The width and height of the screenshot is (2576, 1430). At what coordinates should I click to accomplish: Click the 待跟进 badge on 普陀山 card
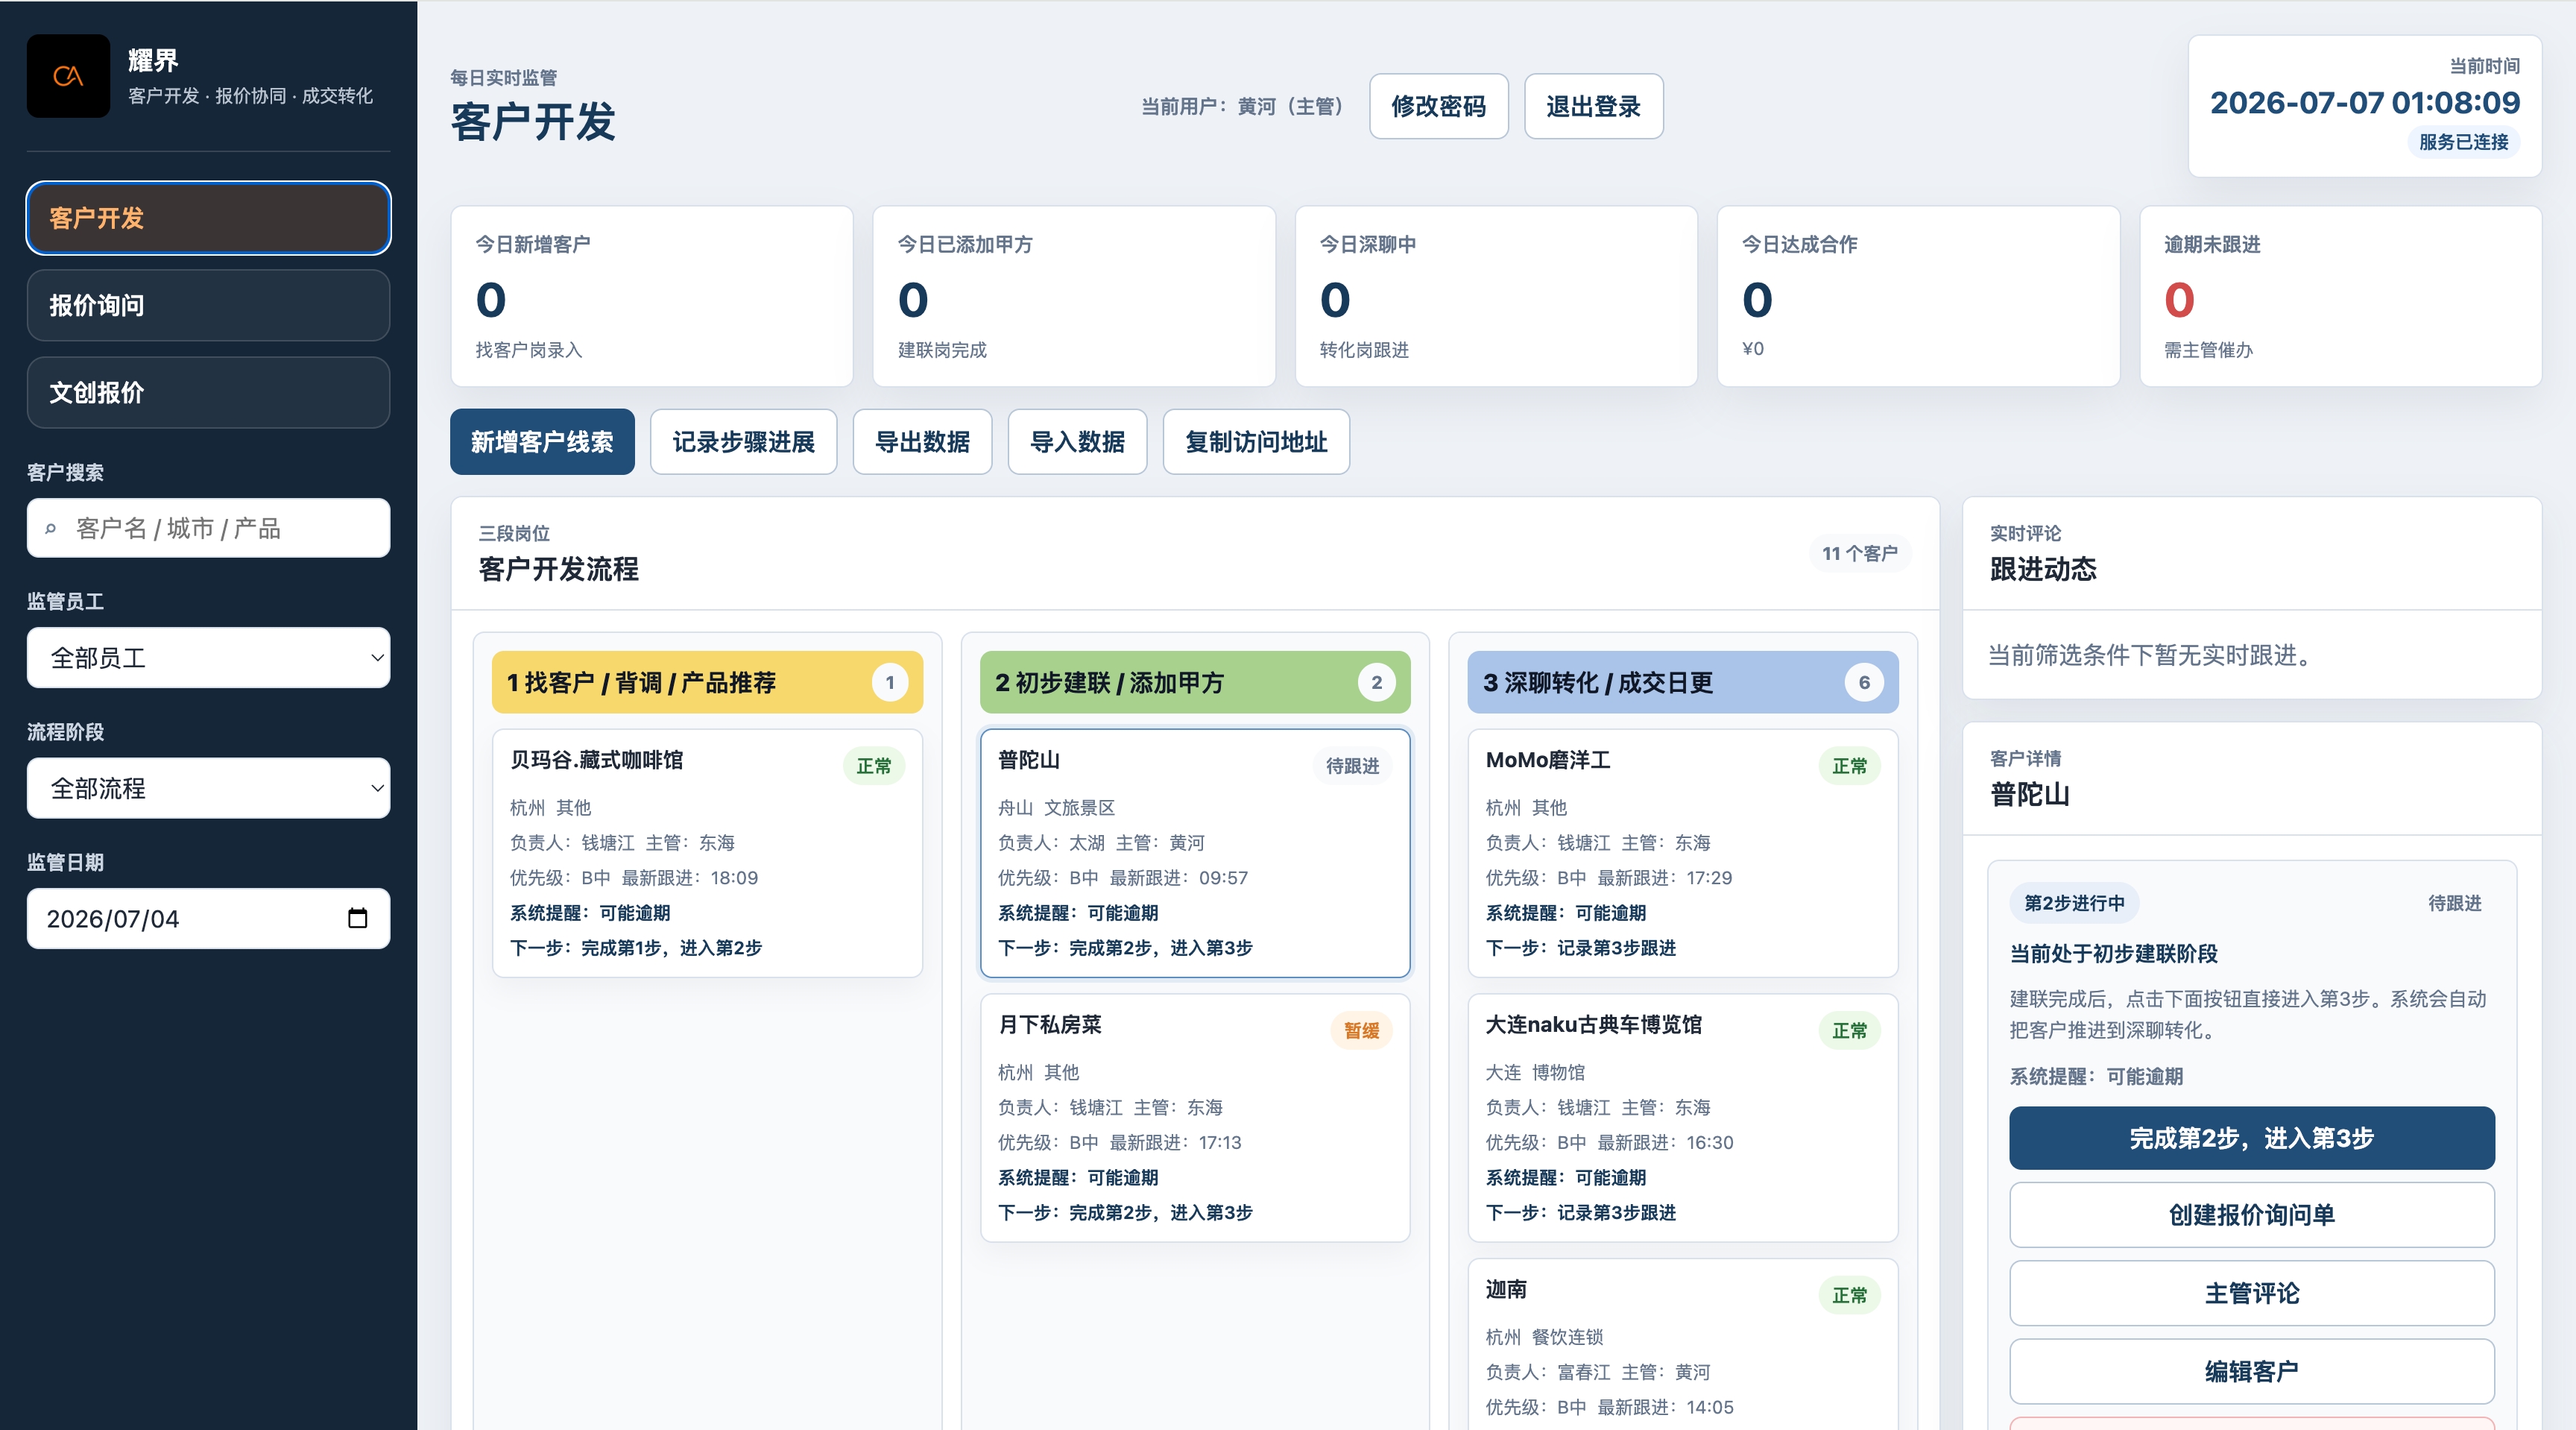pyautogui.click(x=1352, y=766)
